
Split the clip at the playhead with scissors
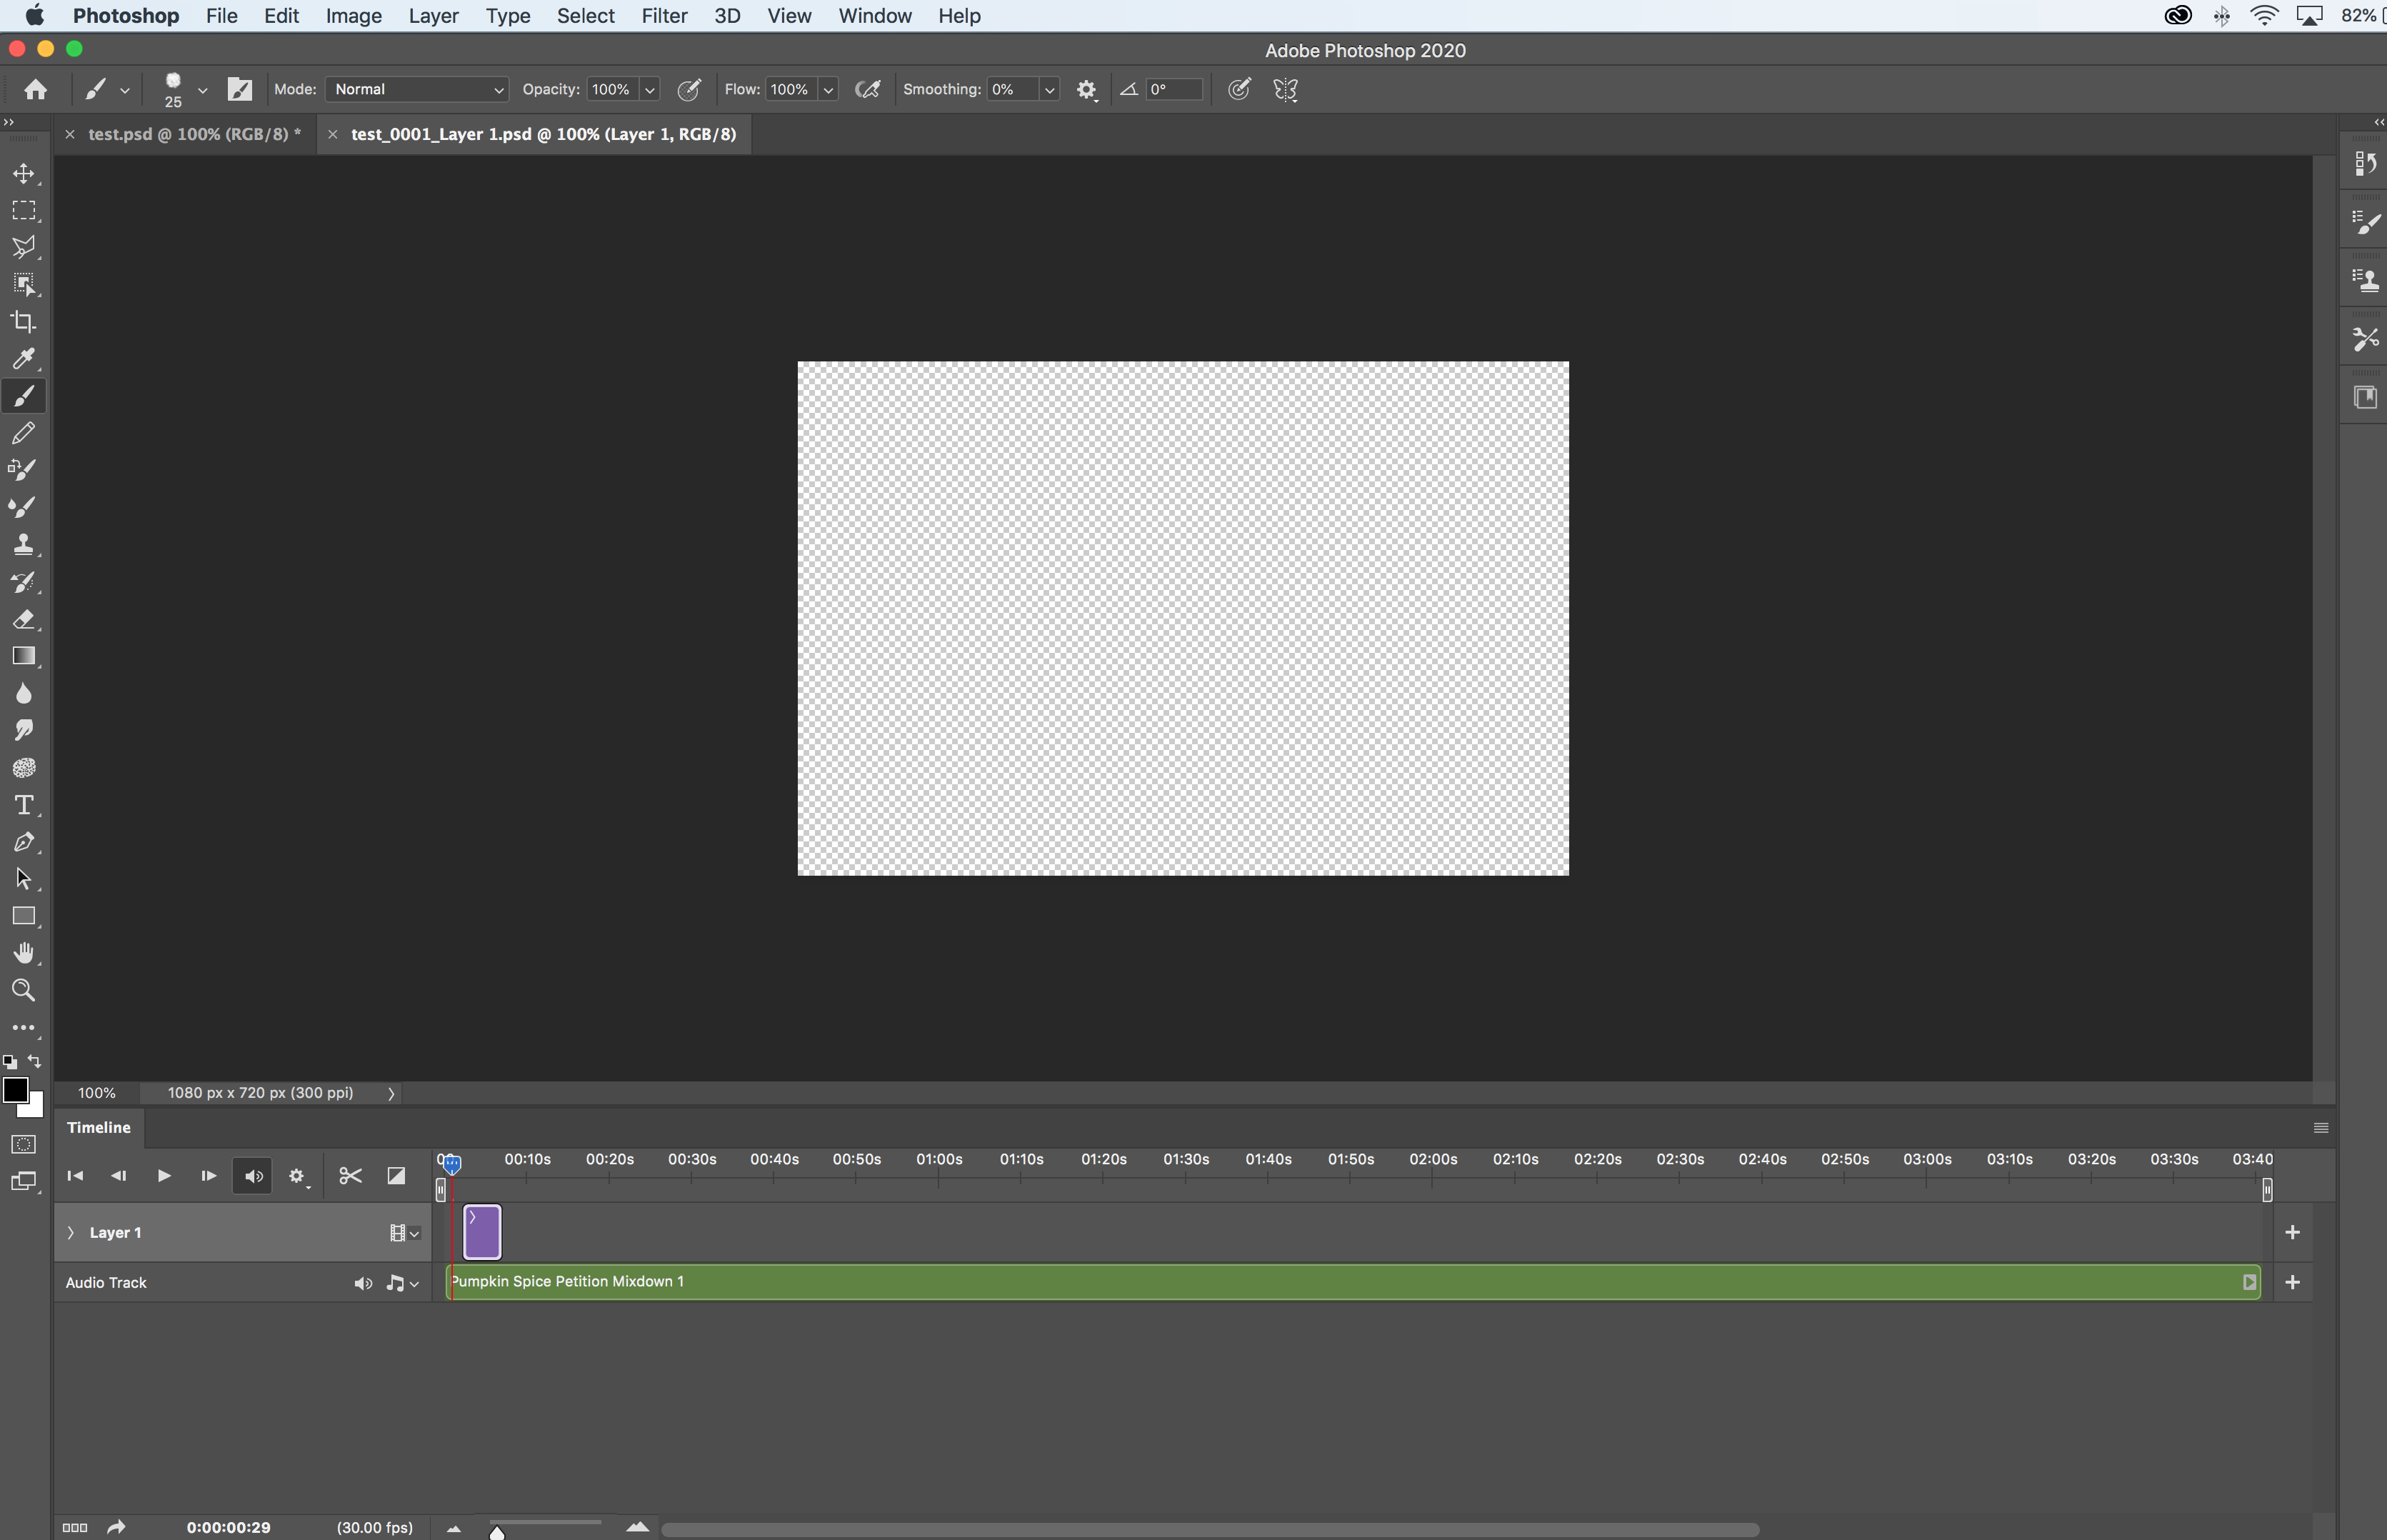349,1176
